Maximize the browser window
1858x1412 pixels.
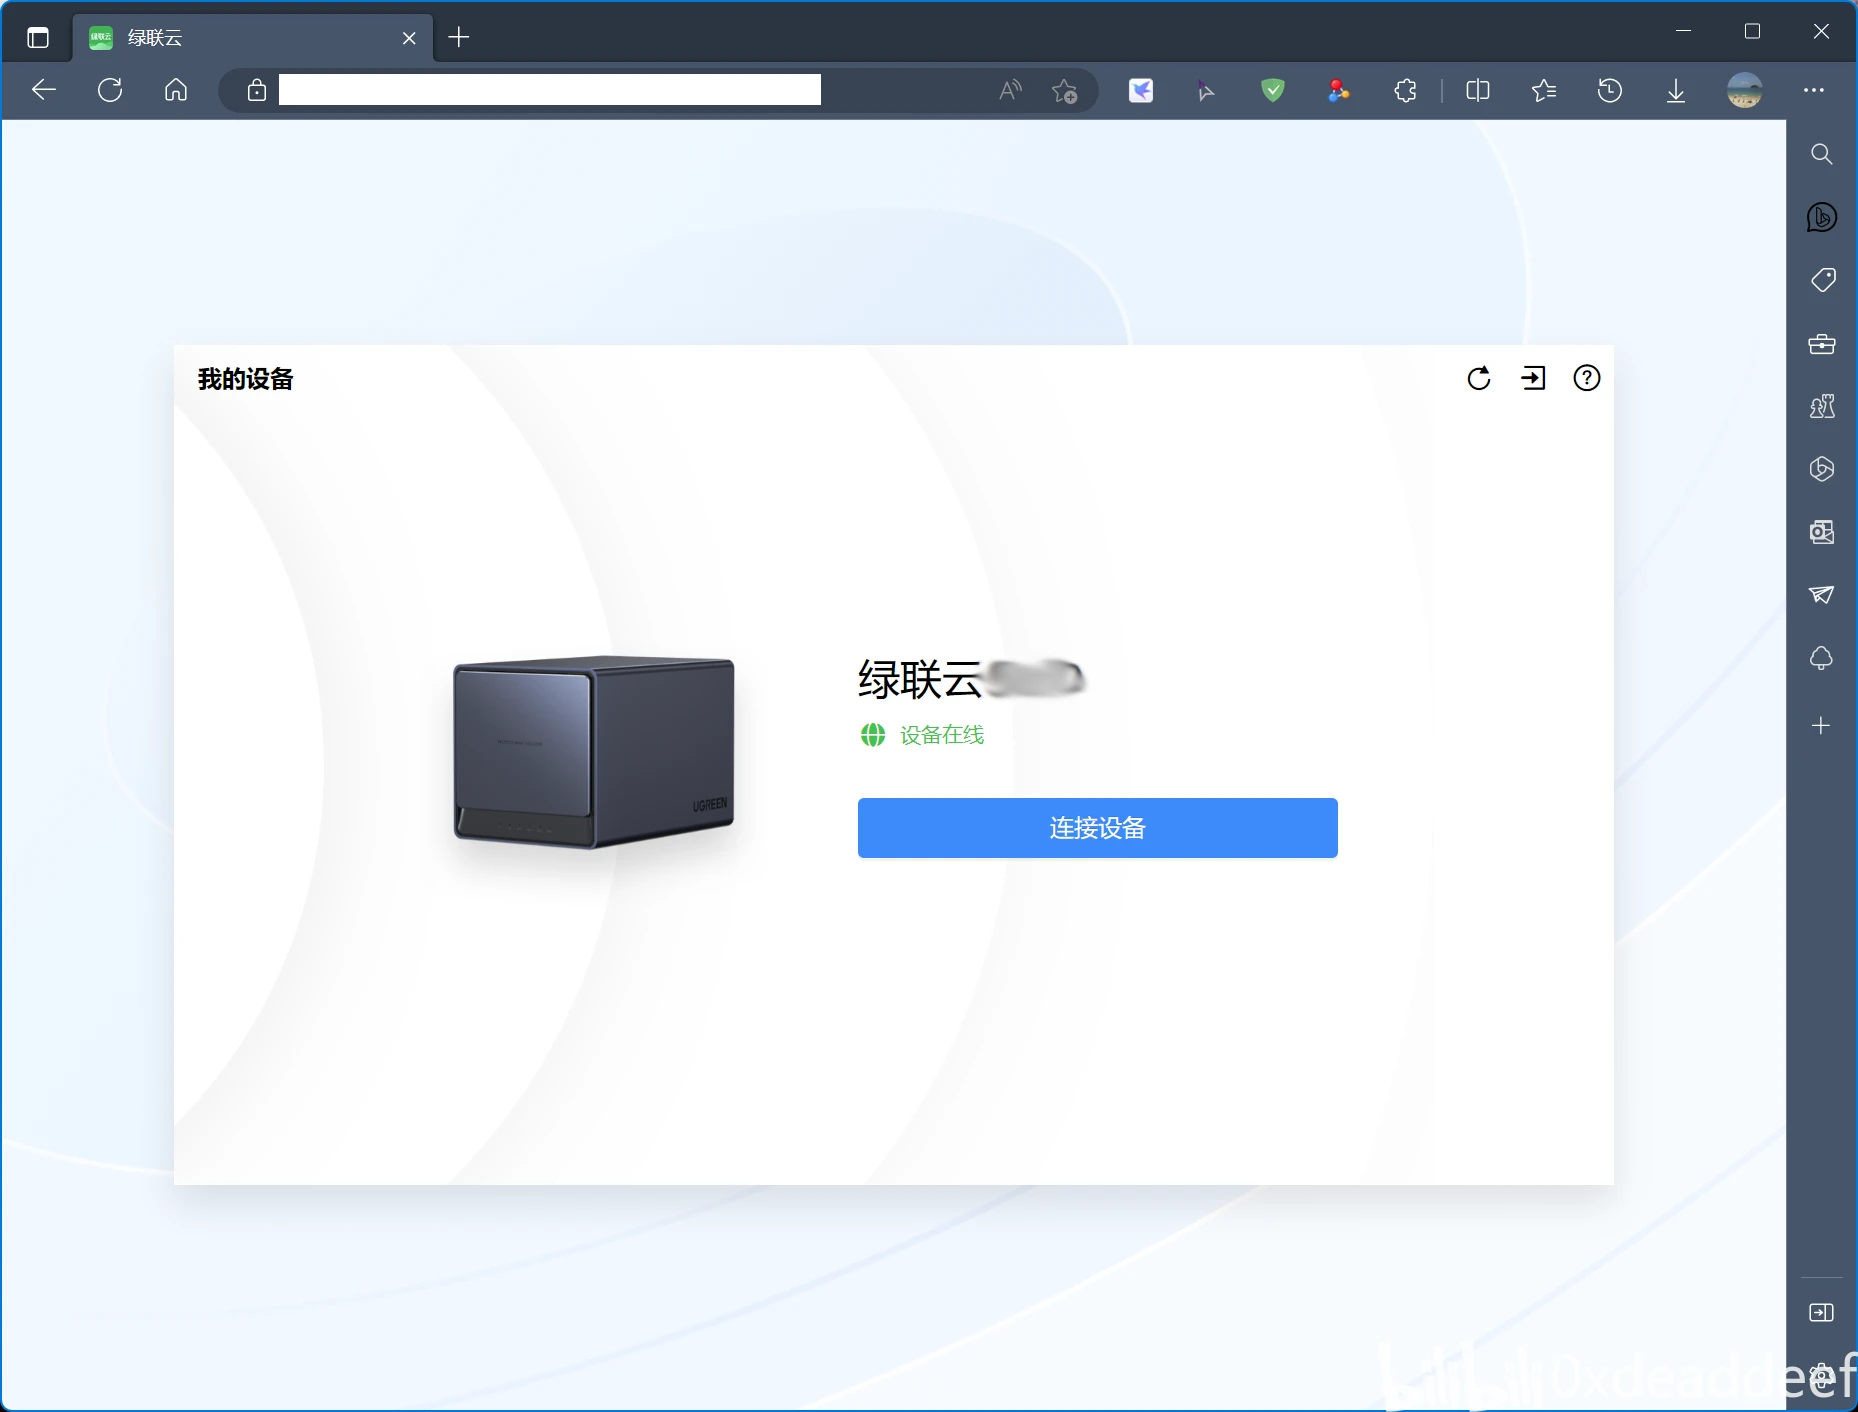(x=1752, y=31)
